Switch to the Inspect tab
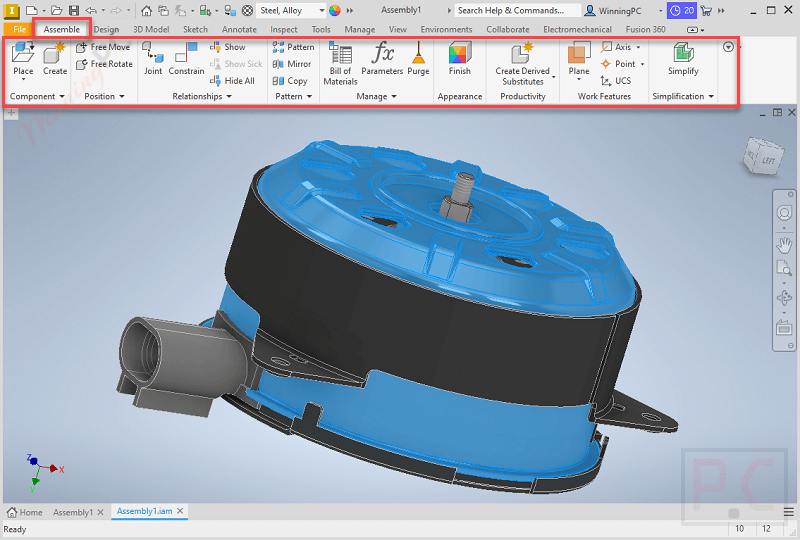Viewport: 800px width, 540px height. point(284,30)
